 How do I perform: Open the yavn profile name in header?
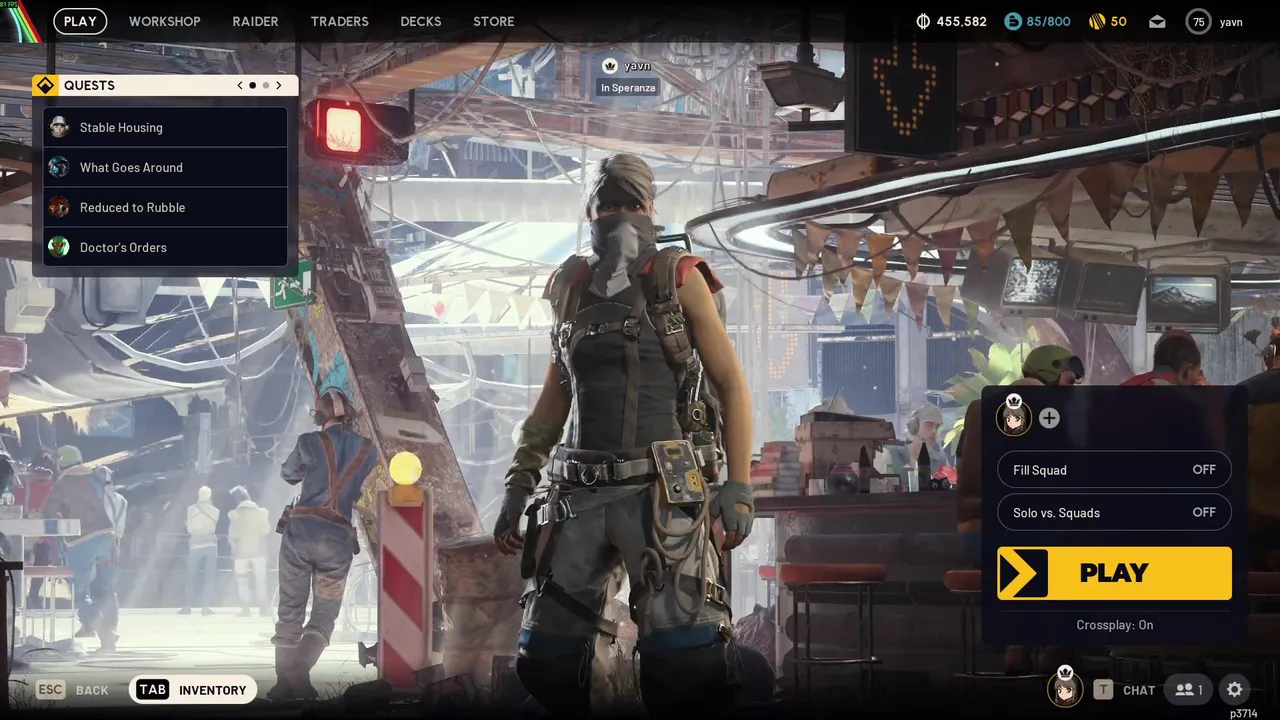coord(1231,22)
